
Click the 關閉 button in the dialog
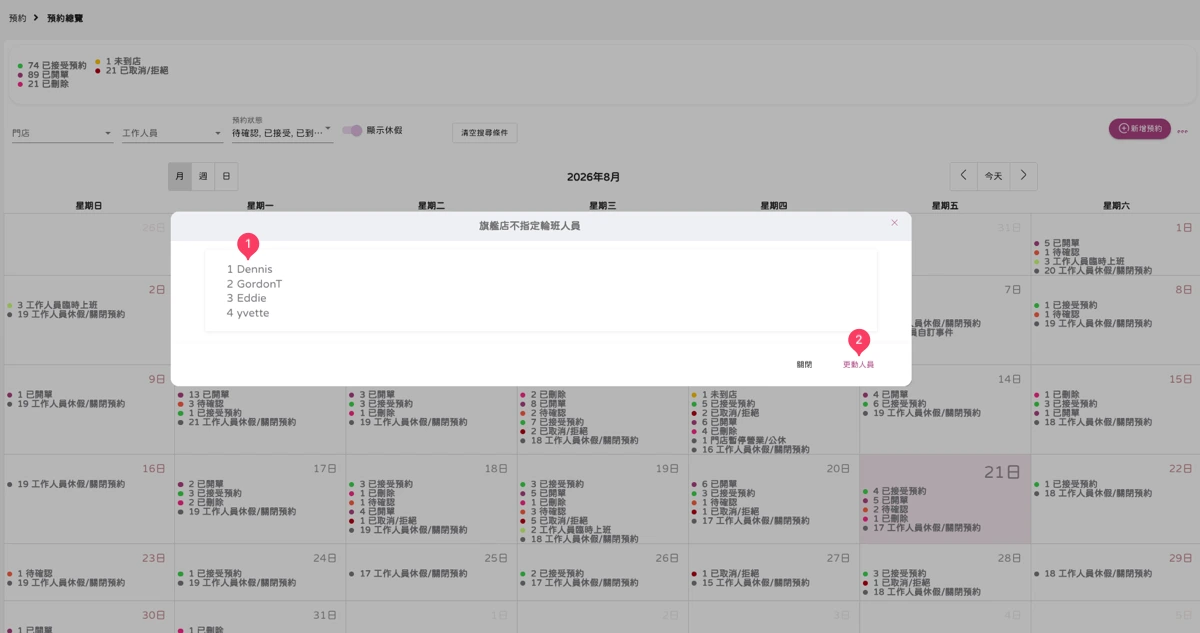point(804,365)
